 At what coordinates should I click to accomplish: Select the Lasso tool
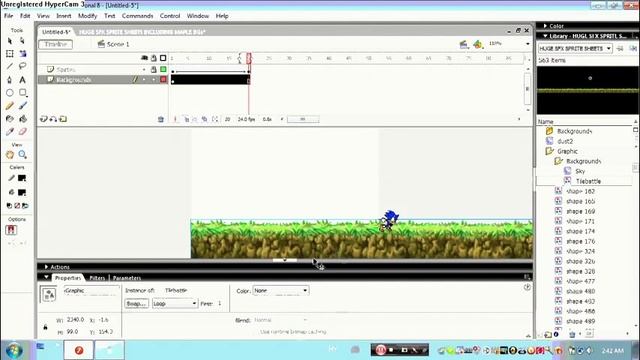(x=22, y=66)
